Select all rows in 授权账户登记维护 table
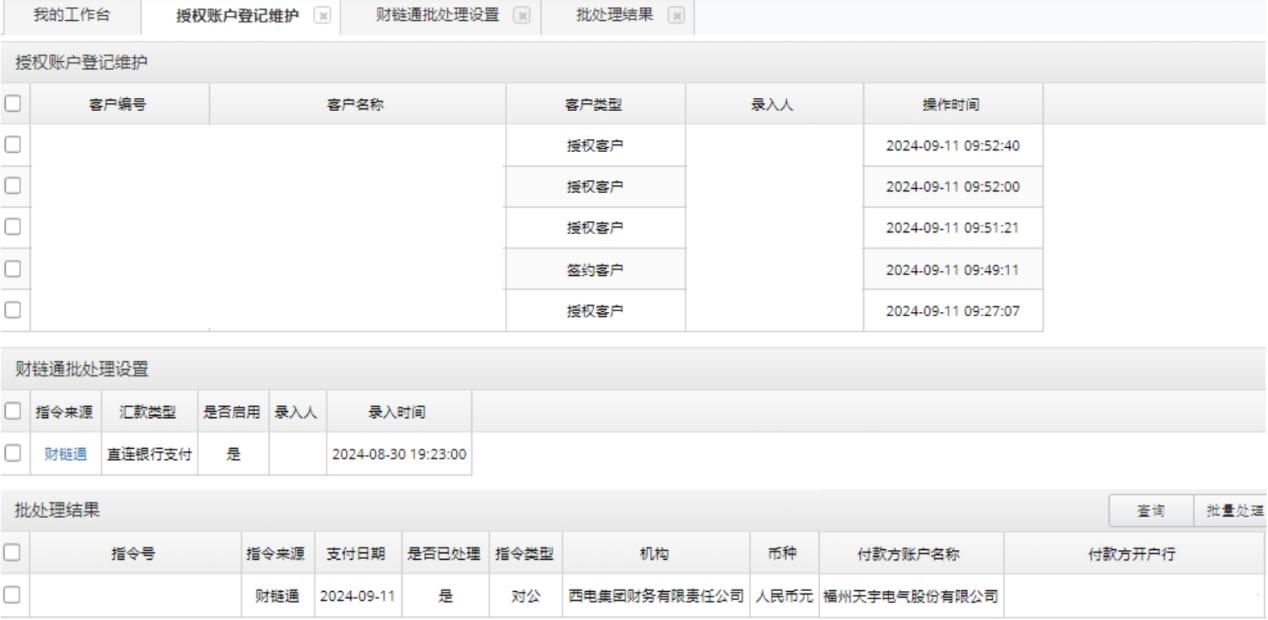The image size is (1268, 620). pos(13,104)
